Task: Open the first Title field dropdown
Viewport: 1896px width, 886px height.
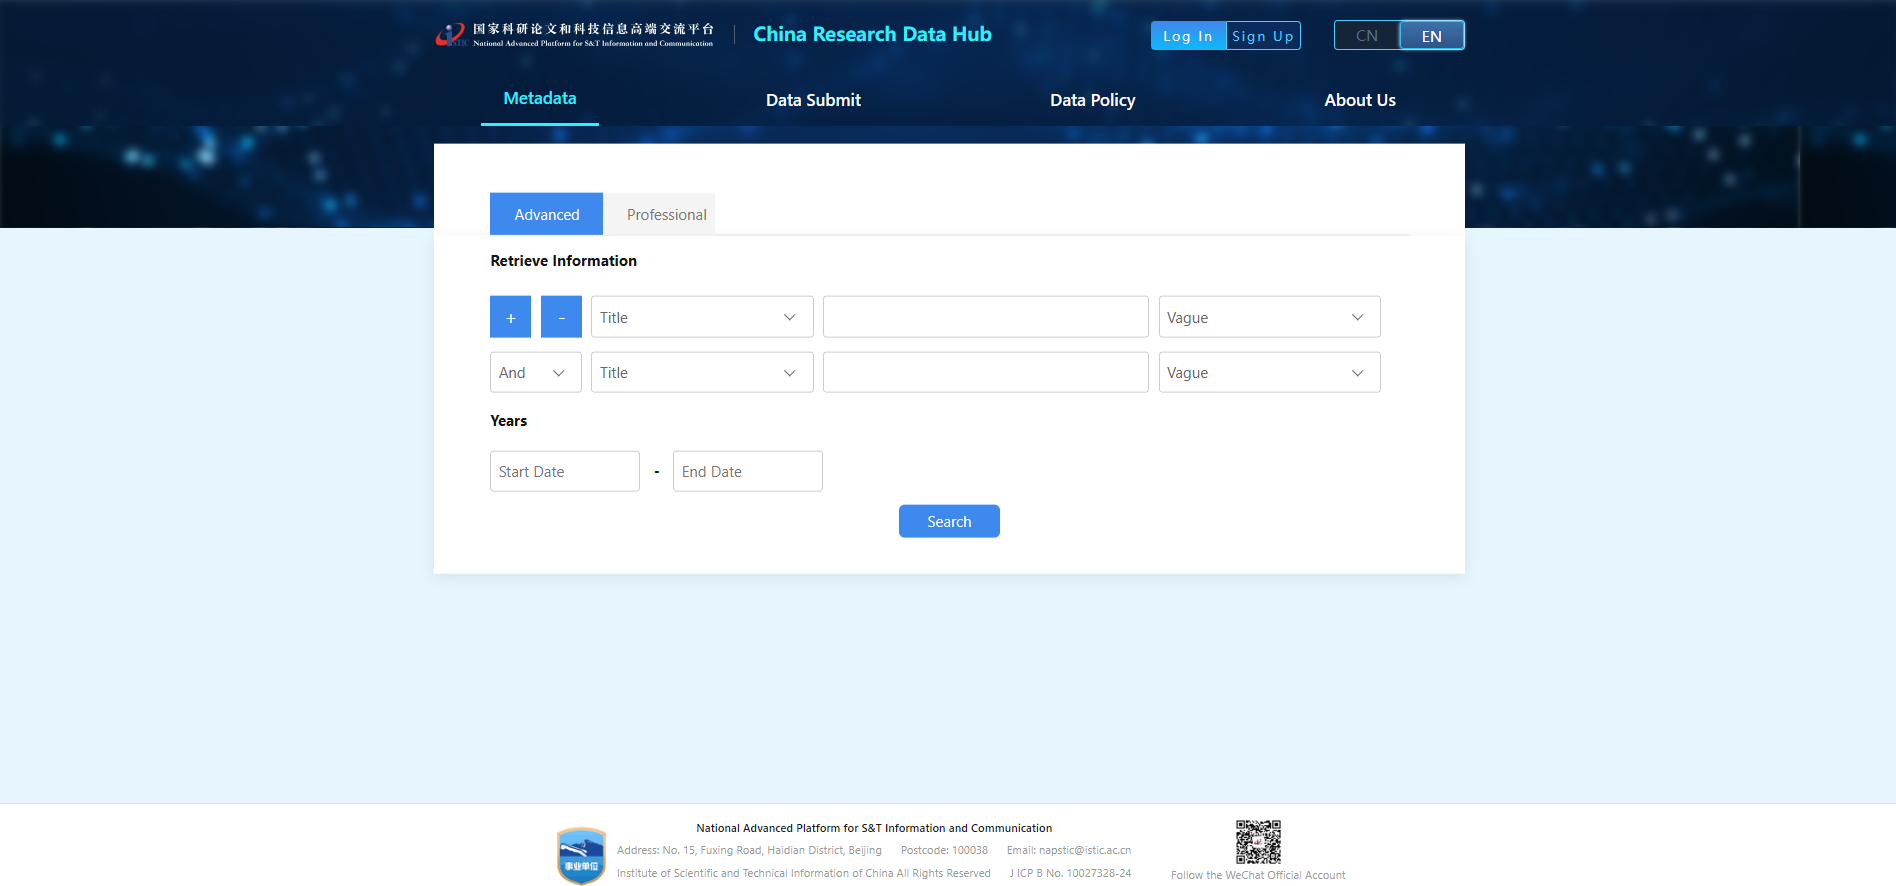Action: pos(701,317)
